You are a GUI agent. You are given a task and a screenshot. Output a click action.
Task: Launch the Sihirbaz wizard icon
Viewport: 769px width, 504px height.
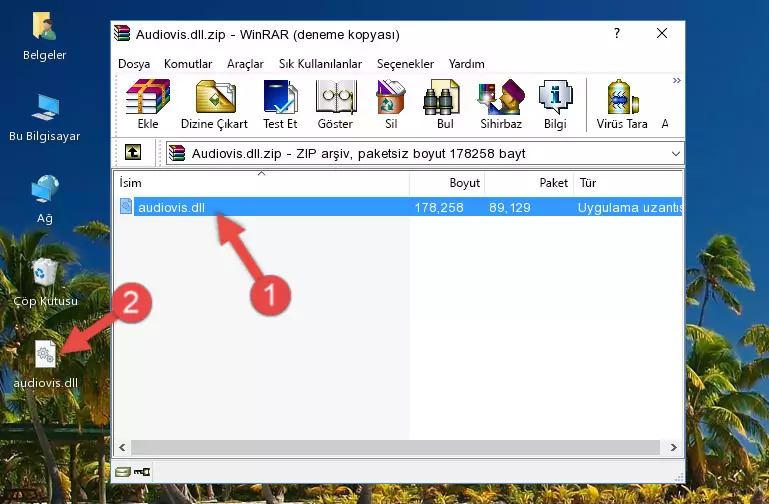501,104
